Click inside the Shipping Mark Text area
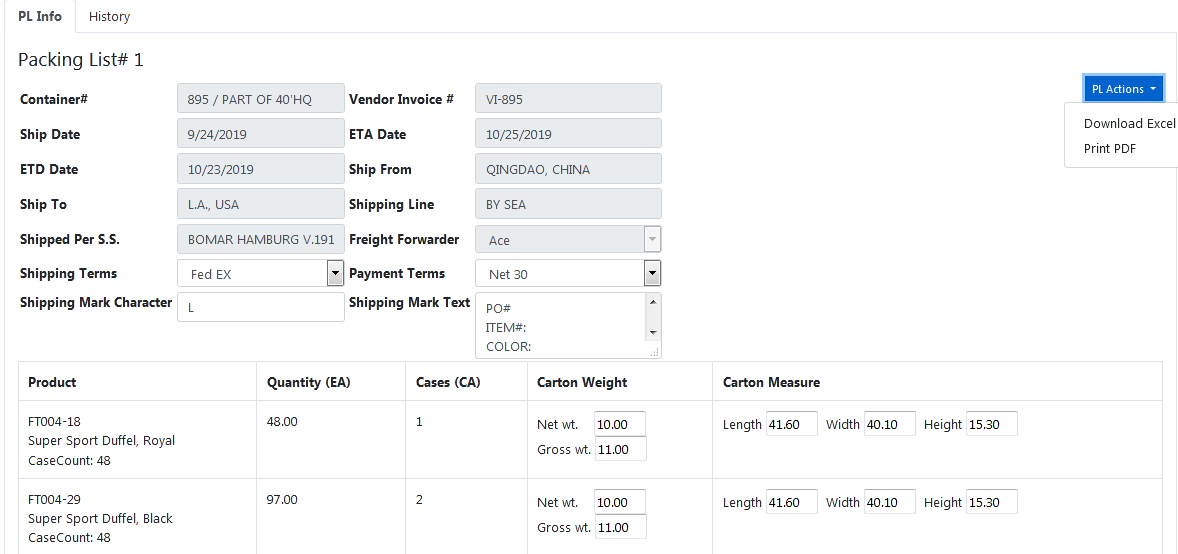 click(562, 325)
